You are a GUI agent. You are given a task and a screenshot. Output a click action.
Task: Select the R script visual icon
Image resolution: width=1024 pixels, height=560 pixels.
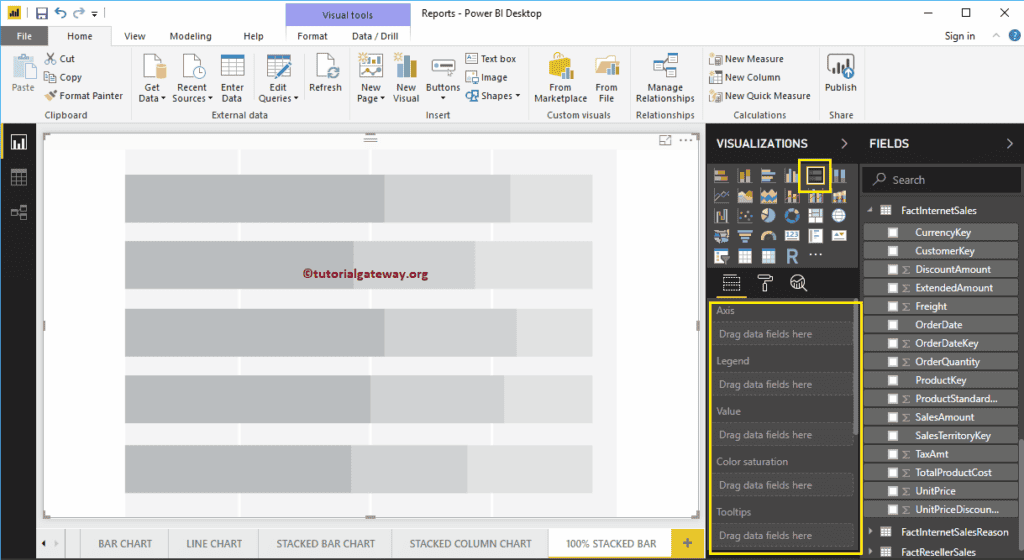(x=792, y=256)
